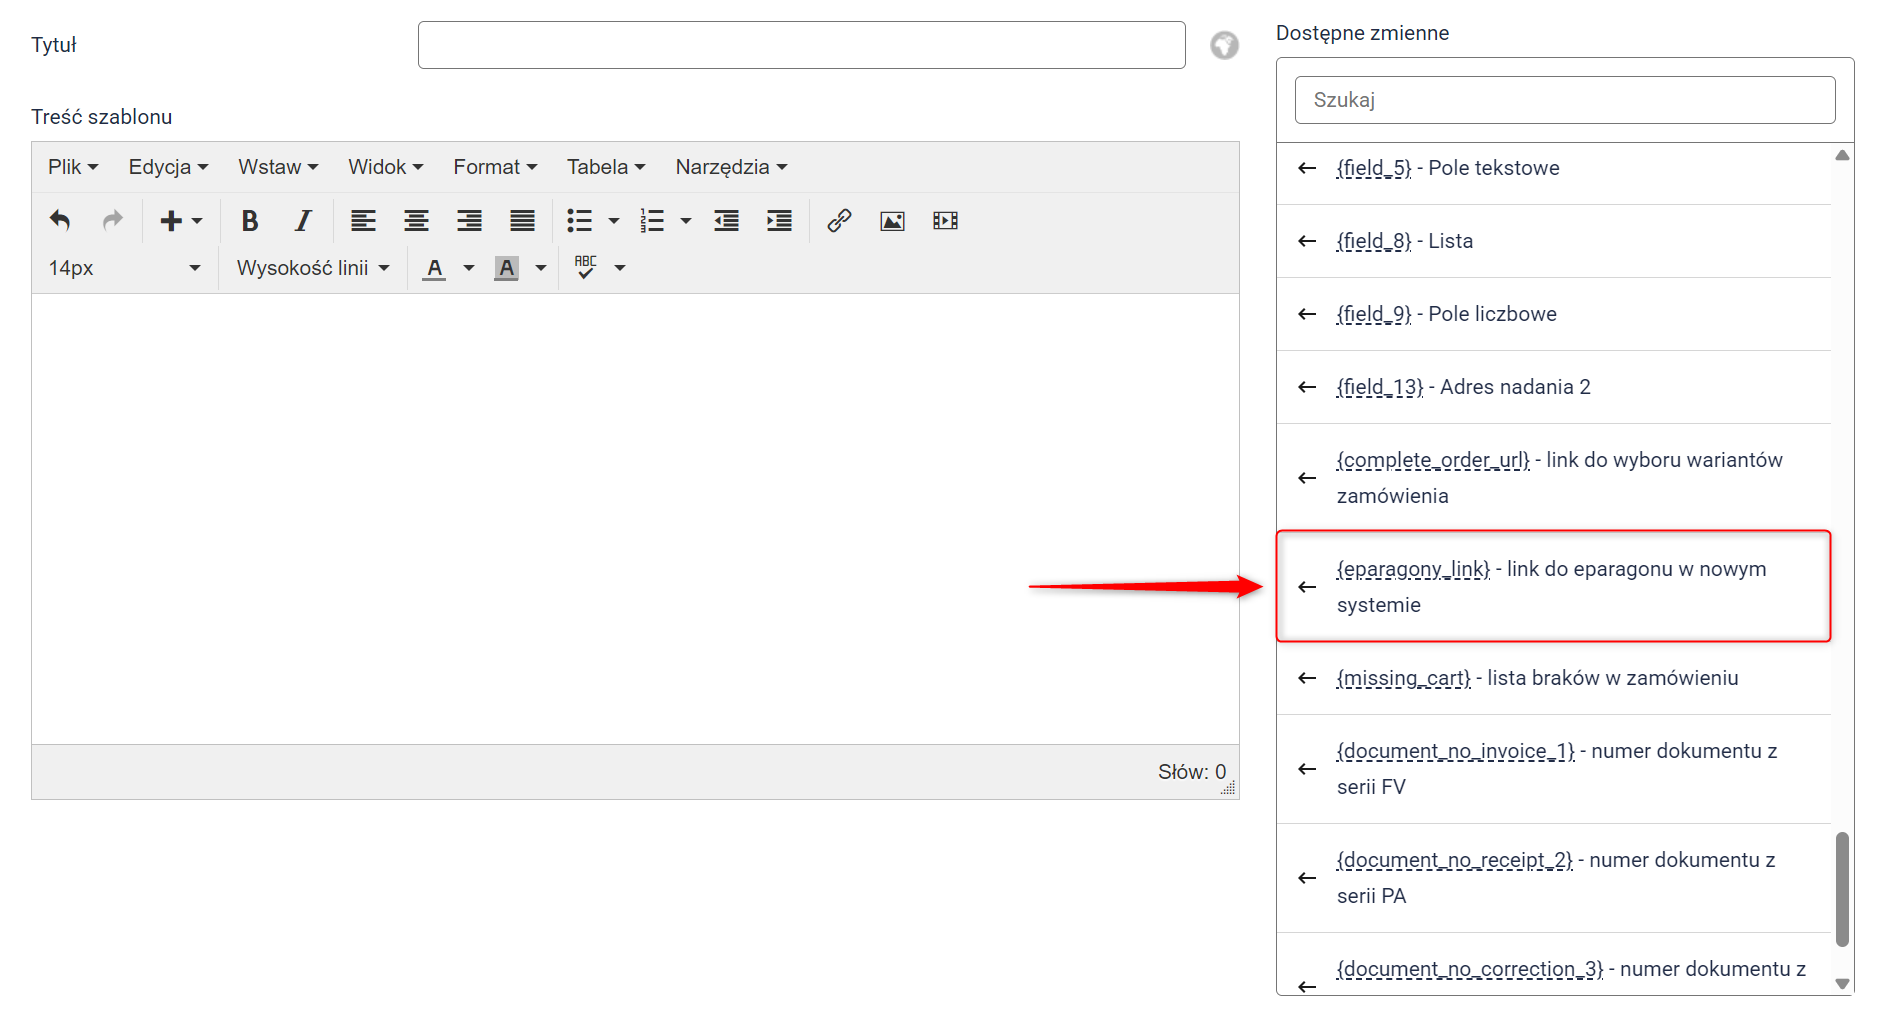Expand text color options arrow

click(468, 268)
